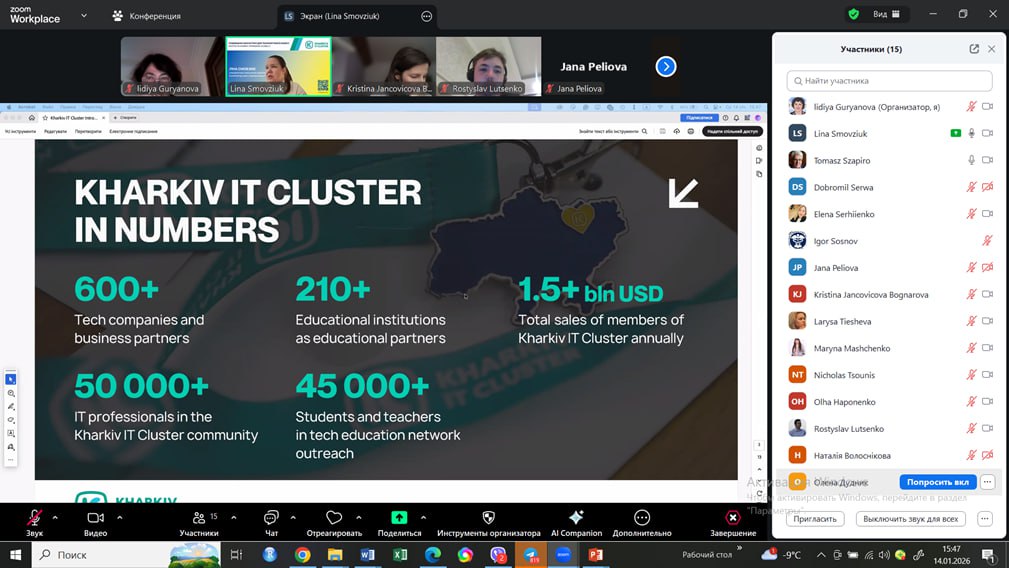Viewport: 1009px width, 568px height.
Task: Expand the video options arrow
Action: pyautogui.click(x=120, y=517)
